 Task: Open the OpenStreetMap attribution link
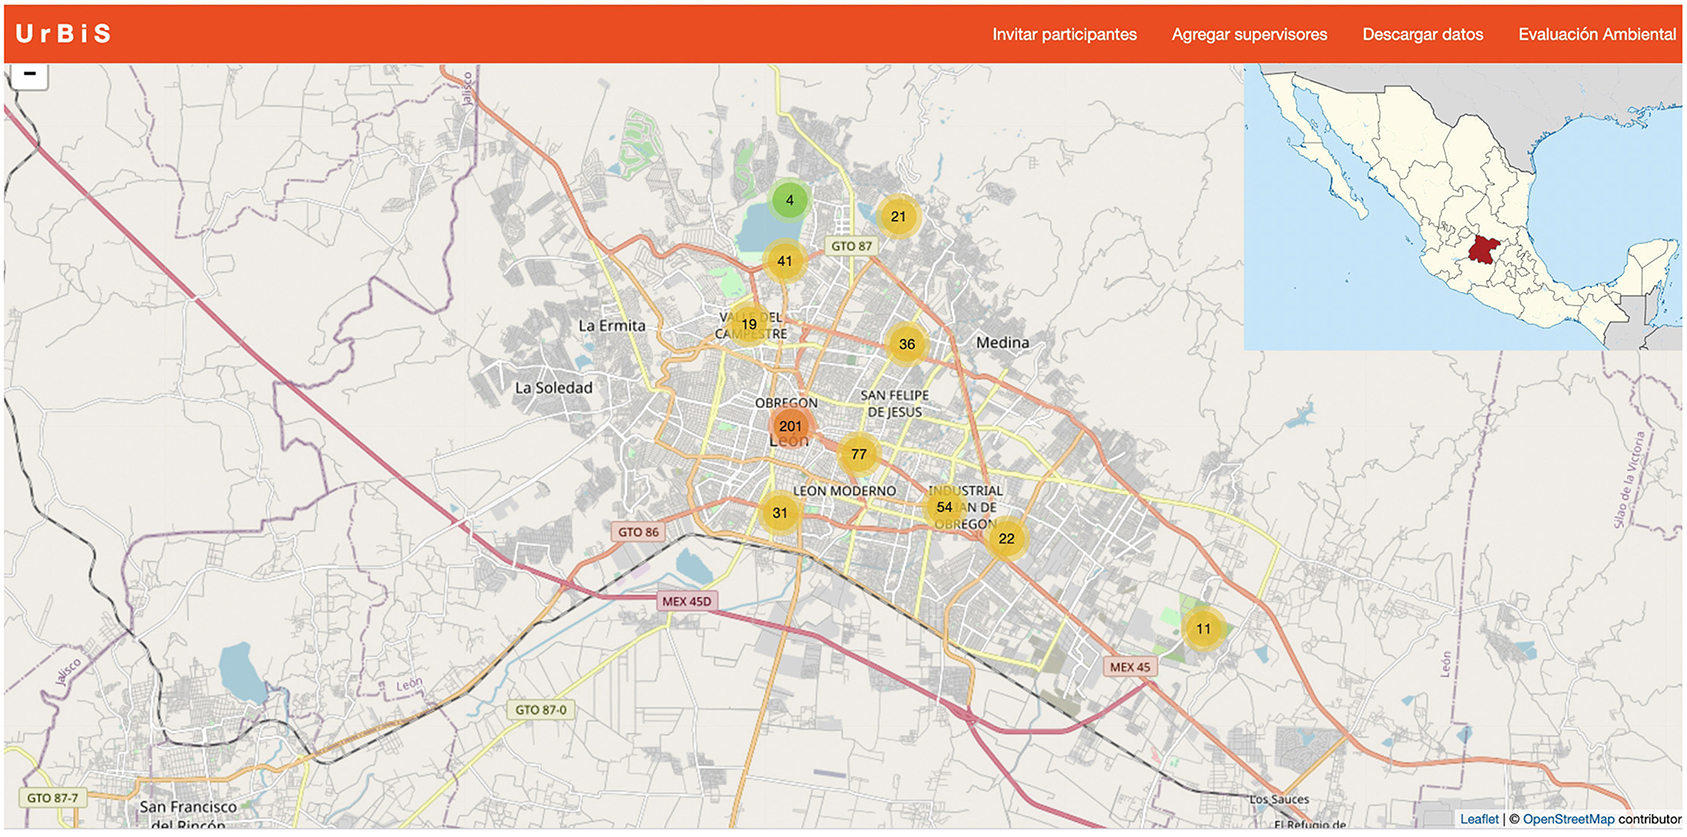click(x=1568, y=819)
